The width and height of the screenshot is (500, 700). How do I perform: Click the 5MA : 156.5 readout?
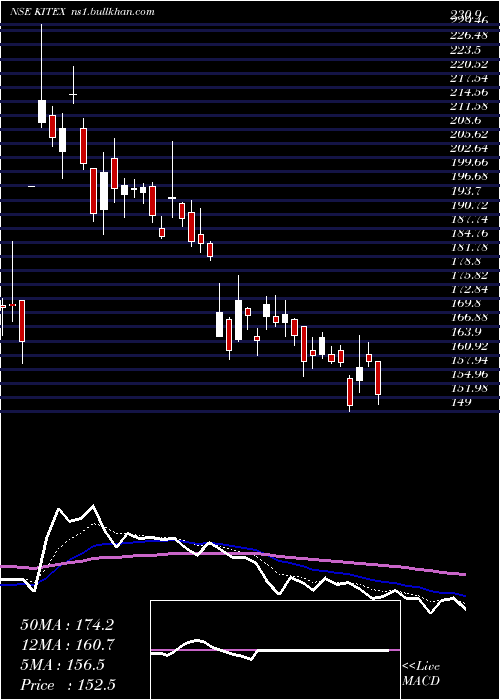(62, 665)
